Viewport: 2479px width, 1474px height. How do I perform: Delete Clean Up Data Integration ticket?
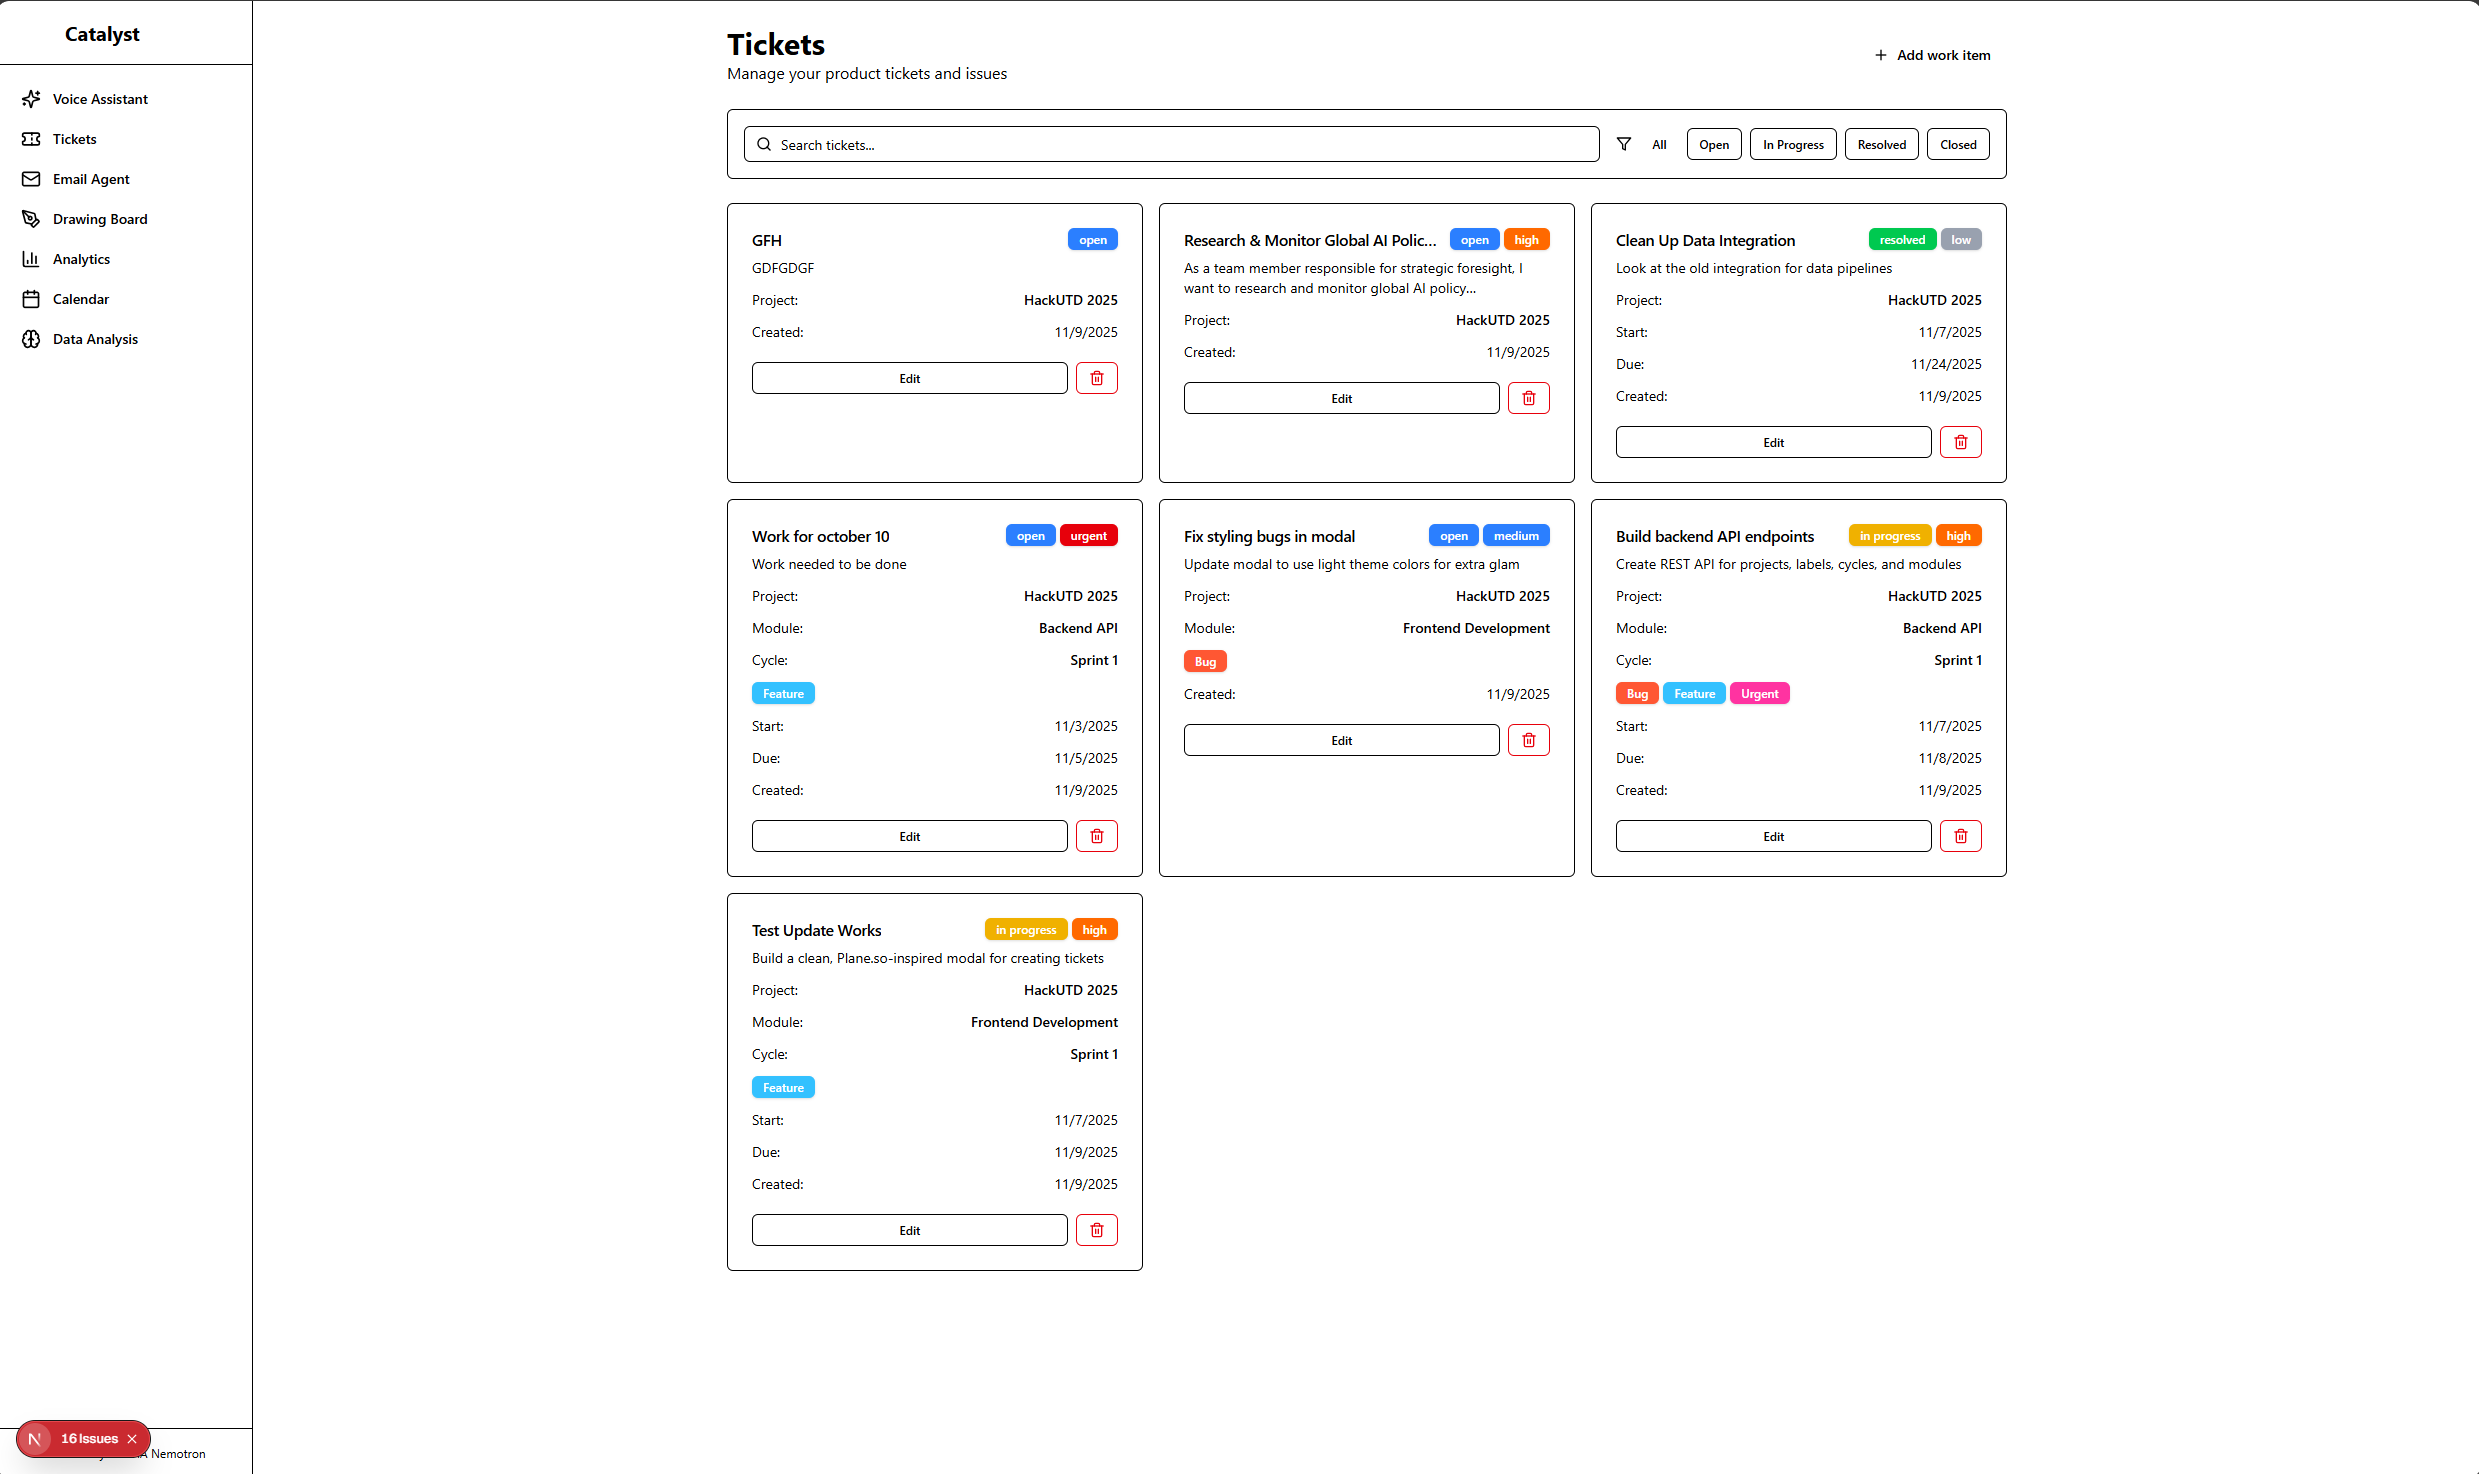(1960, 442)
